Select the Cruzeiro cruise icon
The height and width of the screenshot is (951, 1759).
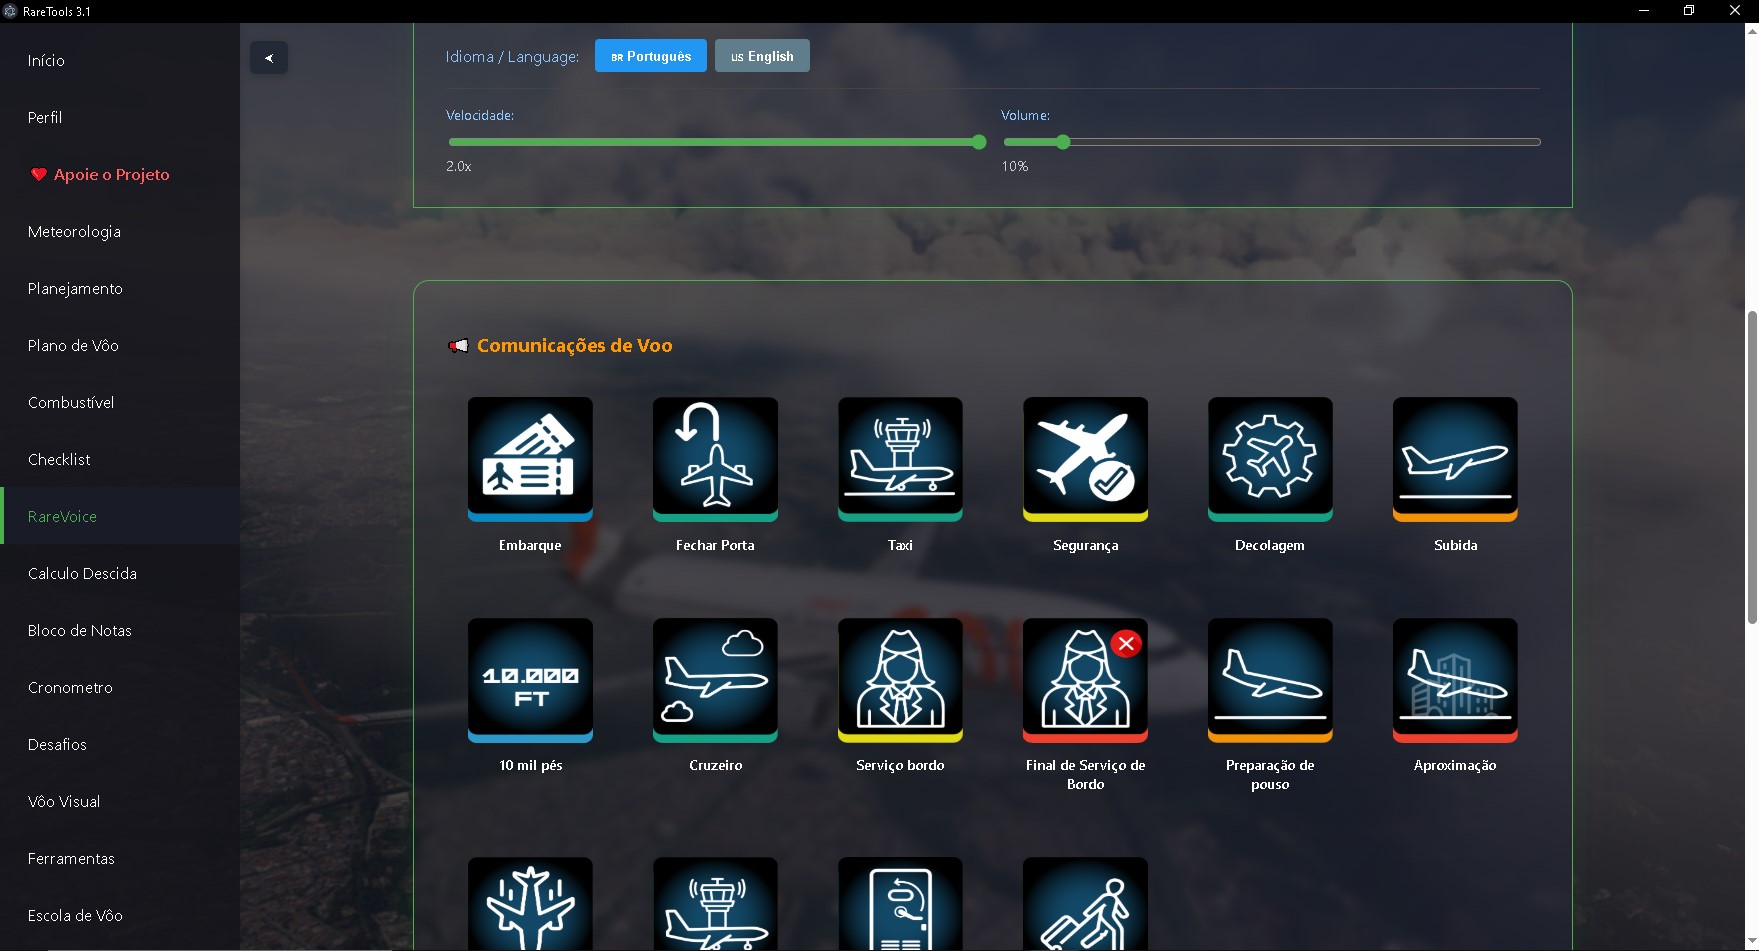[x=715, y=679]
